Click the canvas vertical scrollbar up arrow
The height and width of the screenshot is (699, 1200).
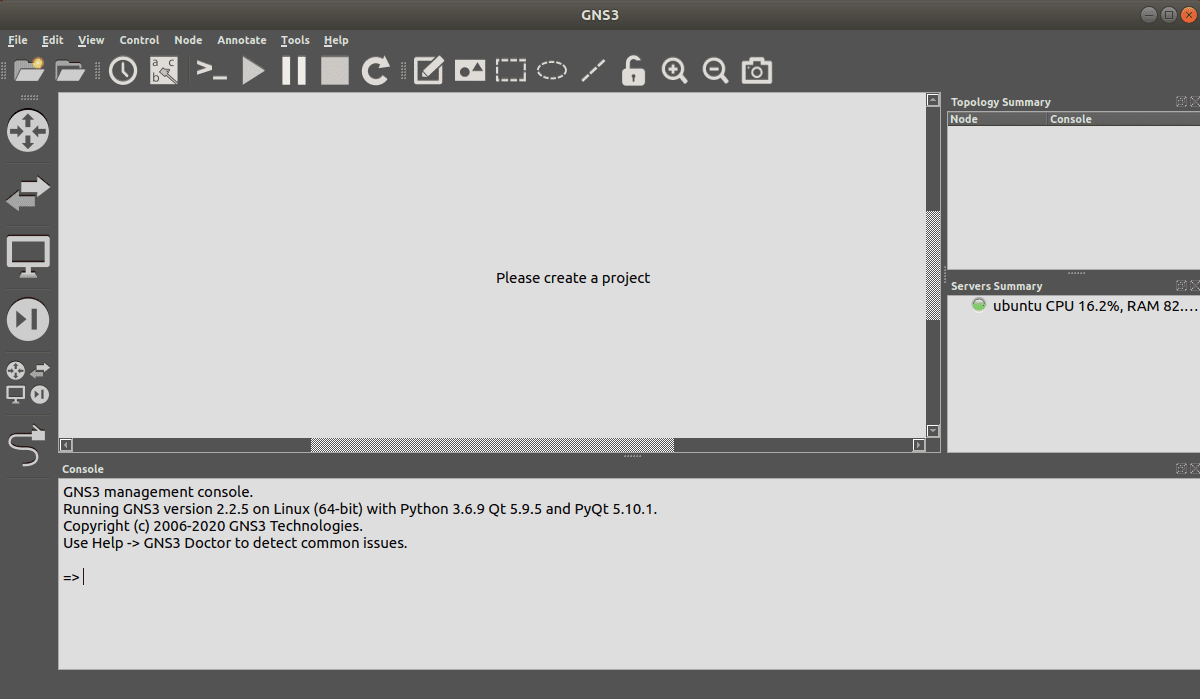933,101
